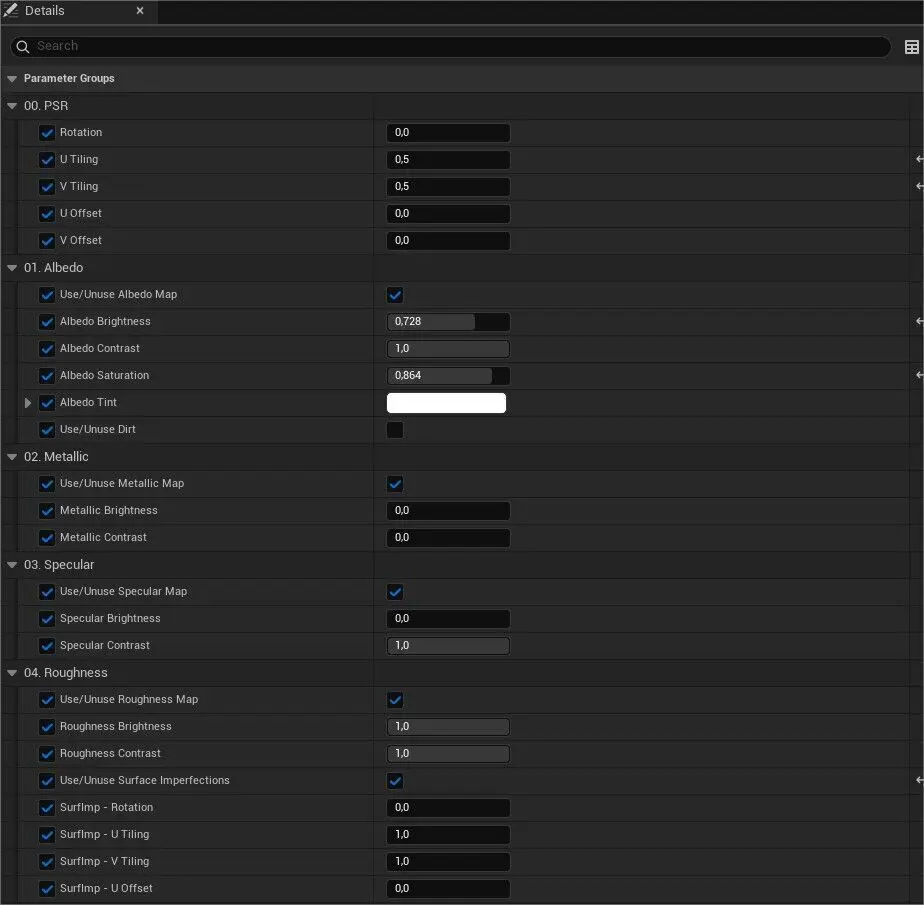The image size is (924, 905).
Task: Reset Albedo Saturation to default arrow
Action: 919,375
